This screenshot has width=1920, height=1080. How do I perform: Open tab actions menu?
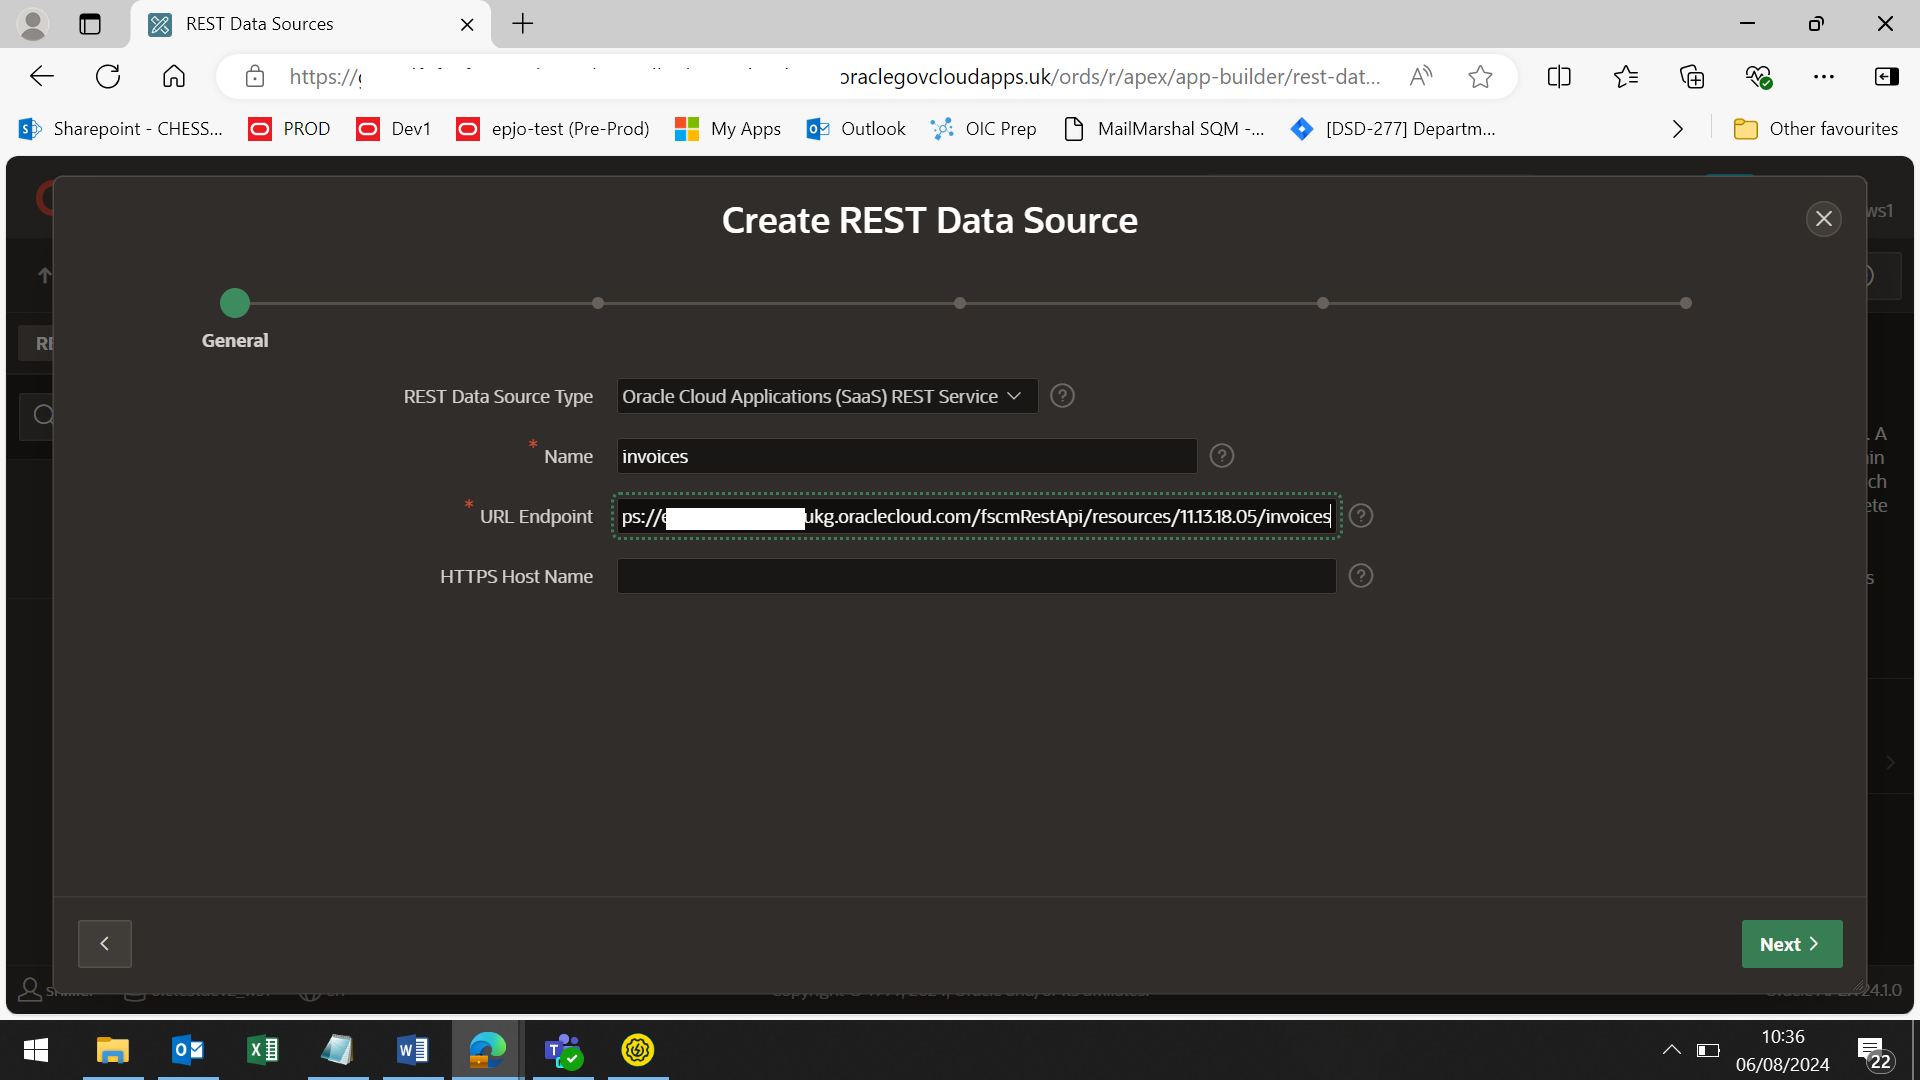point(90,24)
